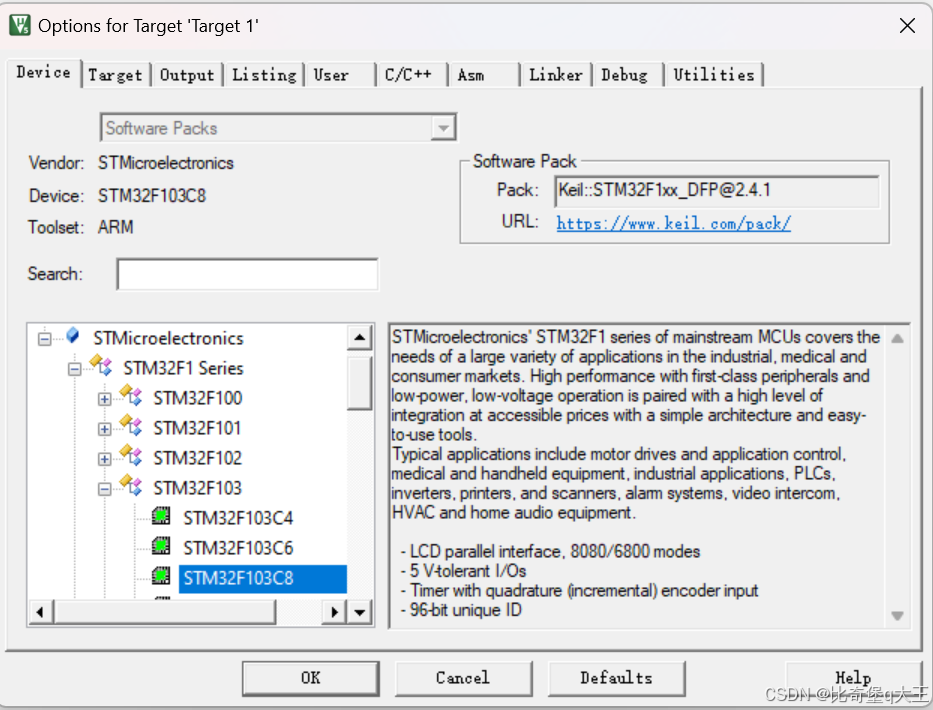Click the chip icon beside STM32F103C8
Screen dimensions: 933x710
coord(161,575)
